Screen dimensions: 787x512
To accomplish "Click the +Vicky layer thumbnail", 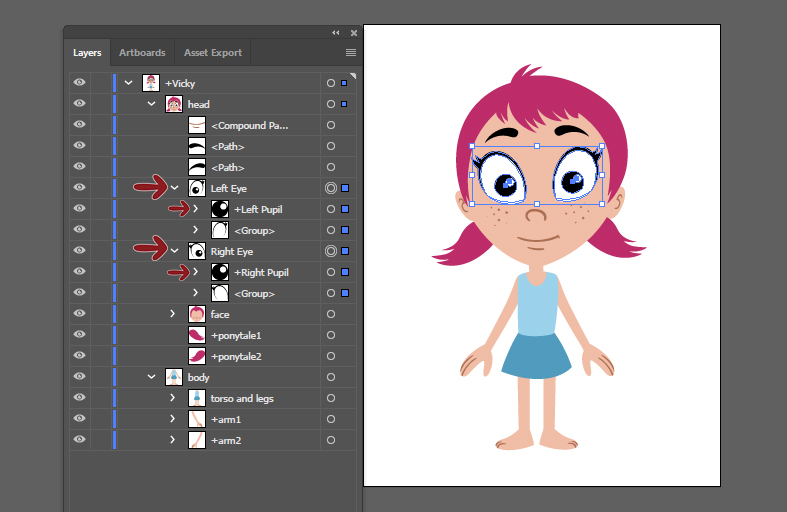I will tap(151, 83).
